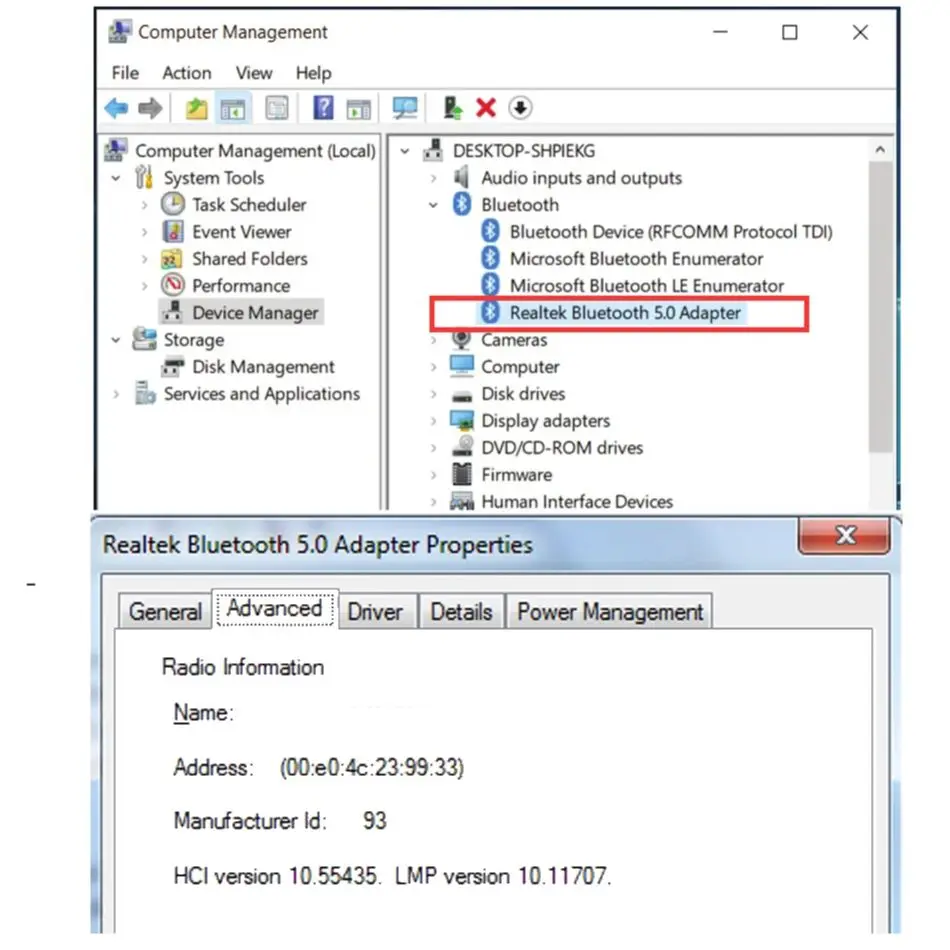Select Human Interface Devices category
Screen dimensions: 950x950
pos(577,502)
